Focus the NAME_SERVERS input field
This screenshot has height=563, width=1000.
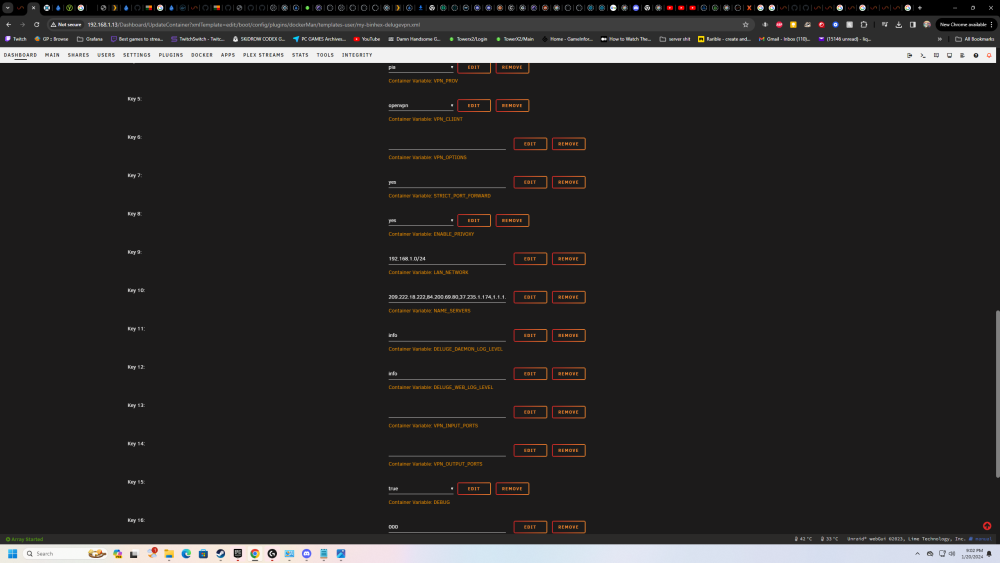pyautogui.click(x=447, y=297)
